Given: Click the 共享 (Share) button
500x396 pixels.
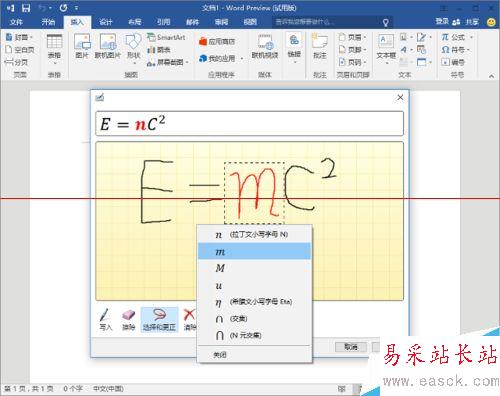Looking at the screenshot, I should point(466,22).
